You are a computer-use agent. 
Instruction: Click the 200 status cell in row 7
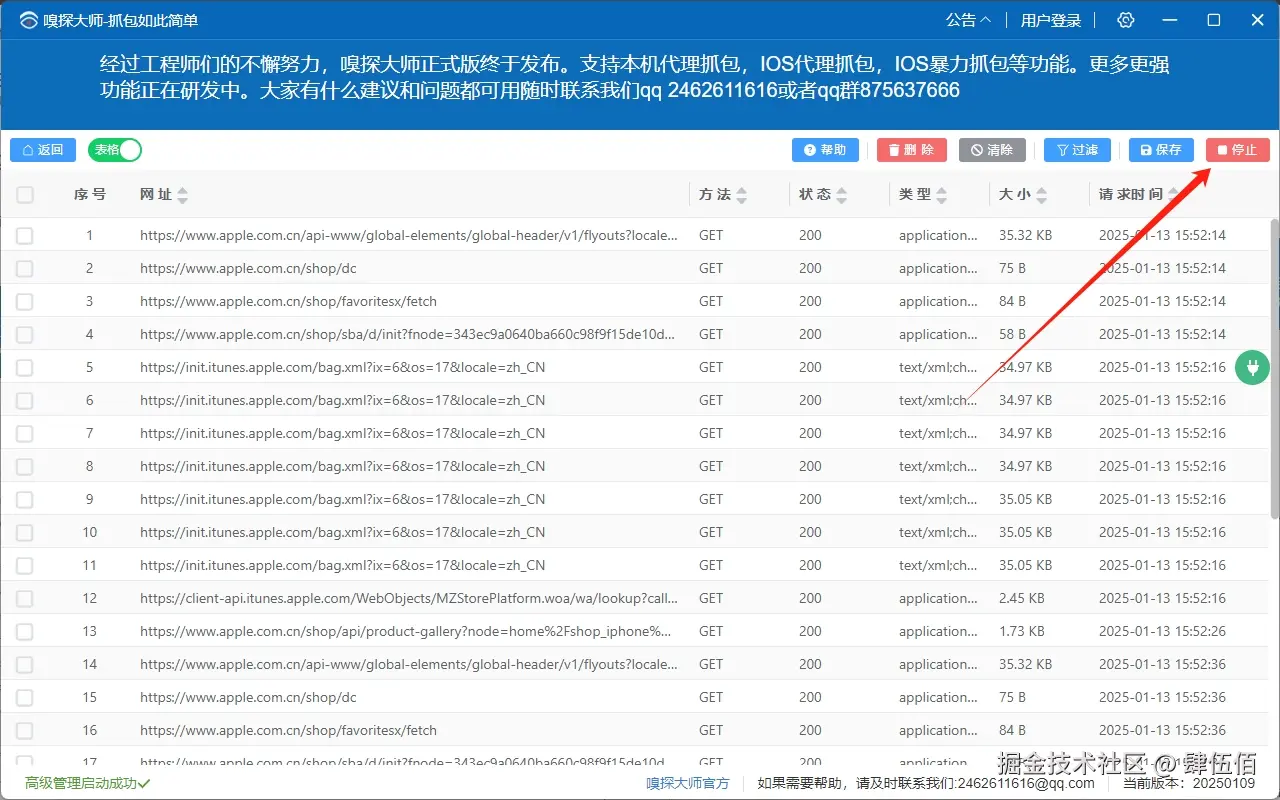pos(810,433)
